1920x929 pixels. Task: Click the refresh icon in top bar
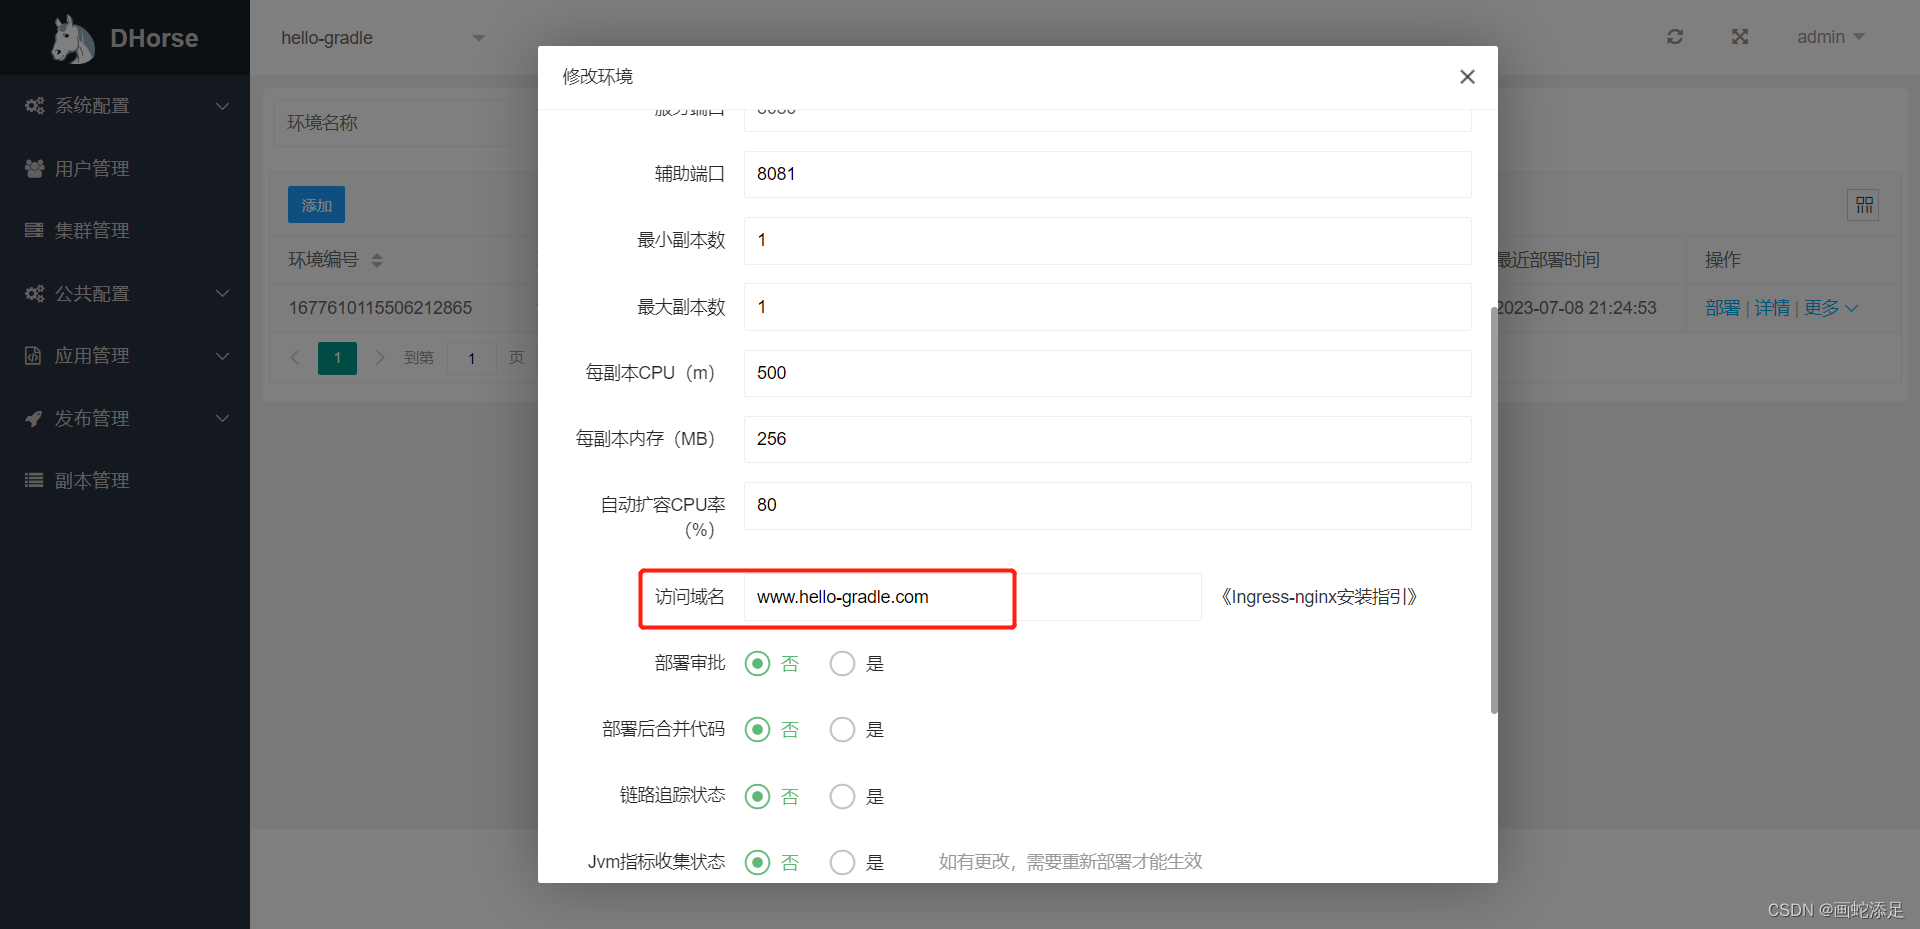1675,37
